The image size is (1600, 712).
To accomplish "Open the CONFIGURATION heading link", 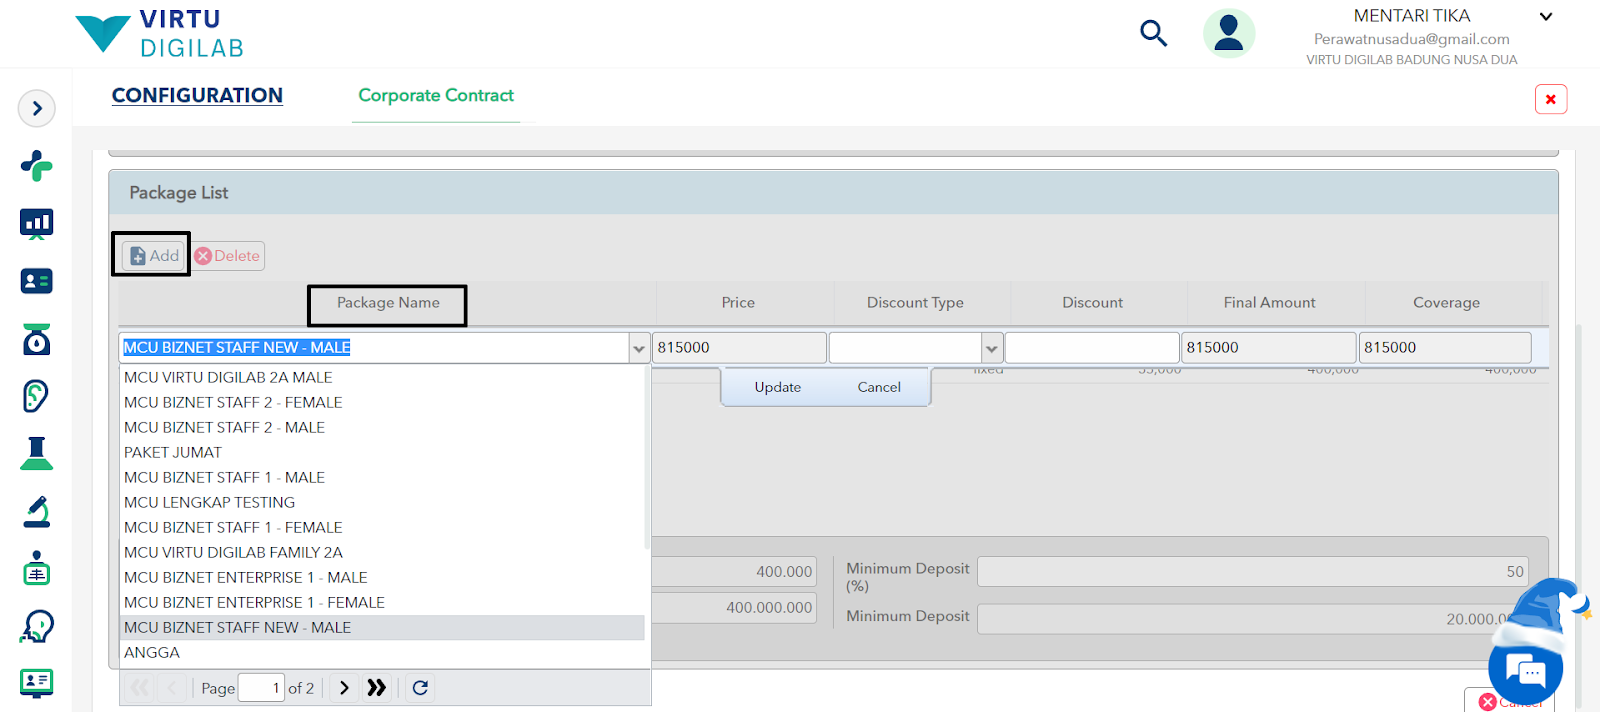I will point(197,95).
